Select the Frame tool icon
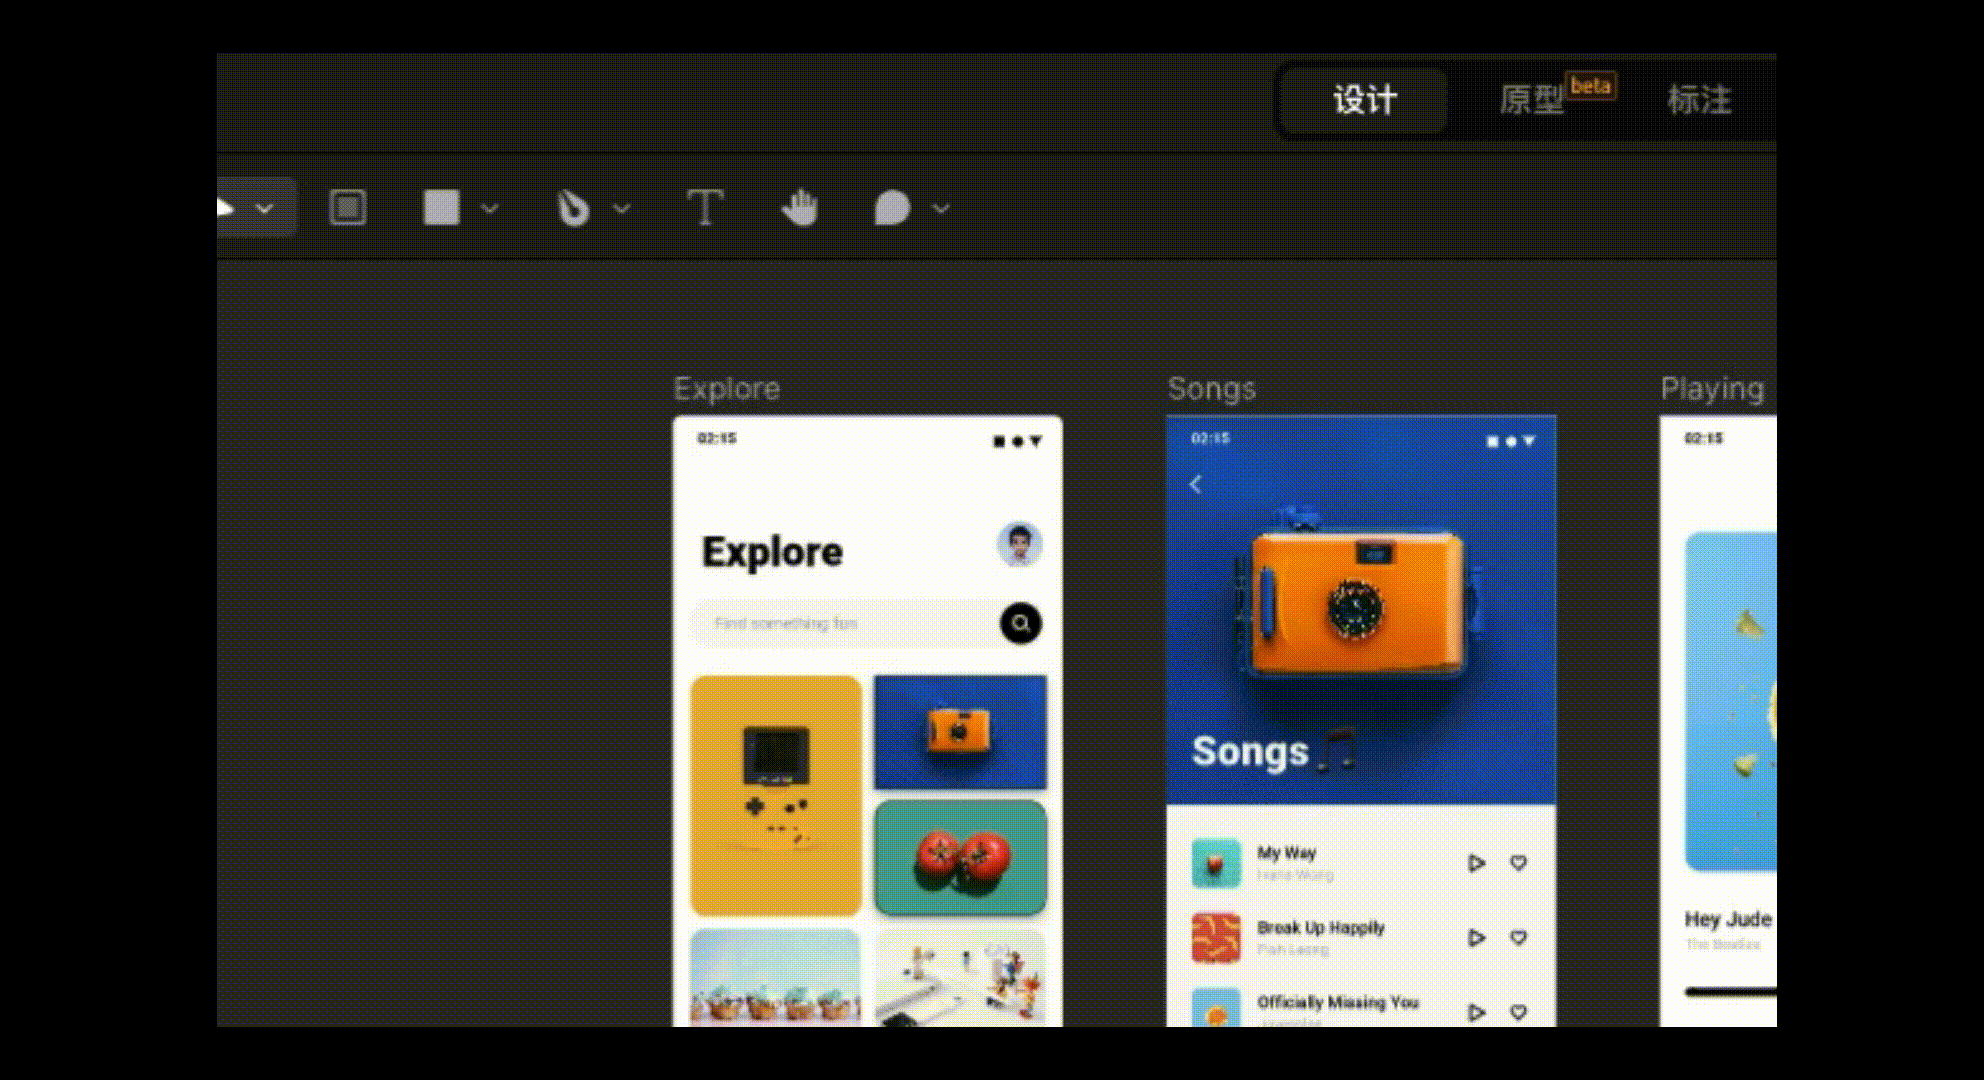1984x1080 pixels. (x=348, y=208)
